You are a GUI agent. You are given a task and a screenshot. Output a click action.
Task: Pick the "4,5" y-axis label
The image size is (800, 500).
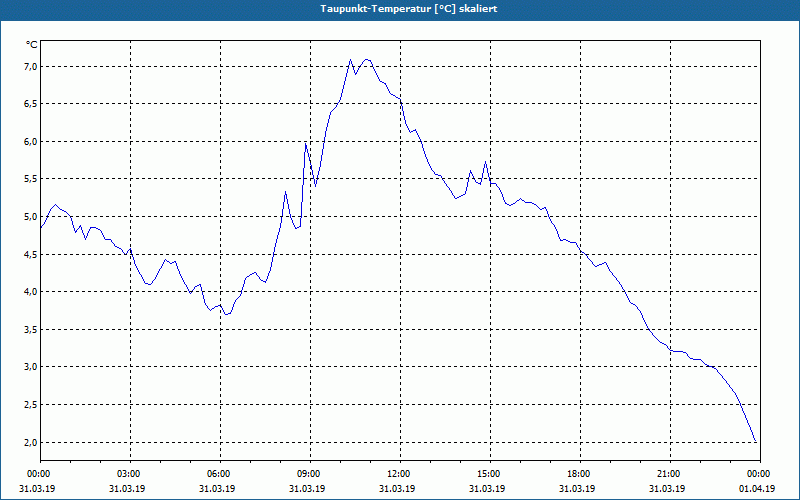coord(31,254)
